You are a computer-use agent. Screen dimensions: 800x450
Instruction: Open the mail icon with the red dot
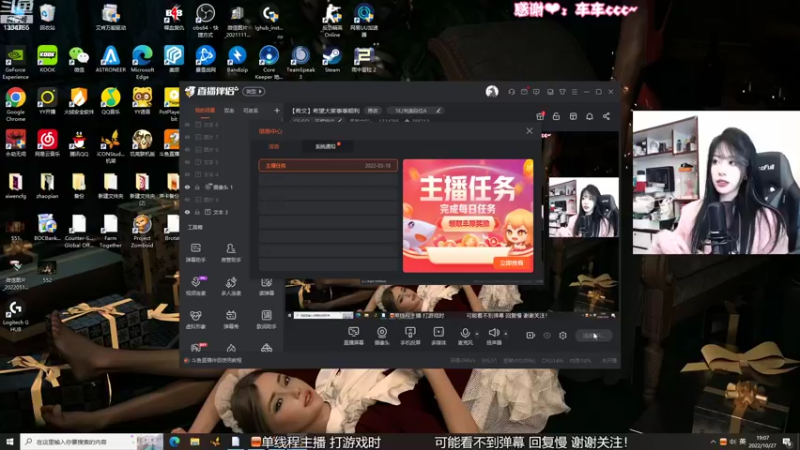tap(524, 92)
